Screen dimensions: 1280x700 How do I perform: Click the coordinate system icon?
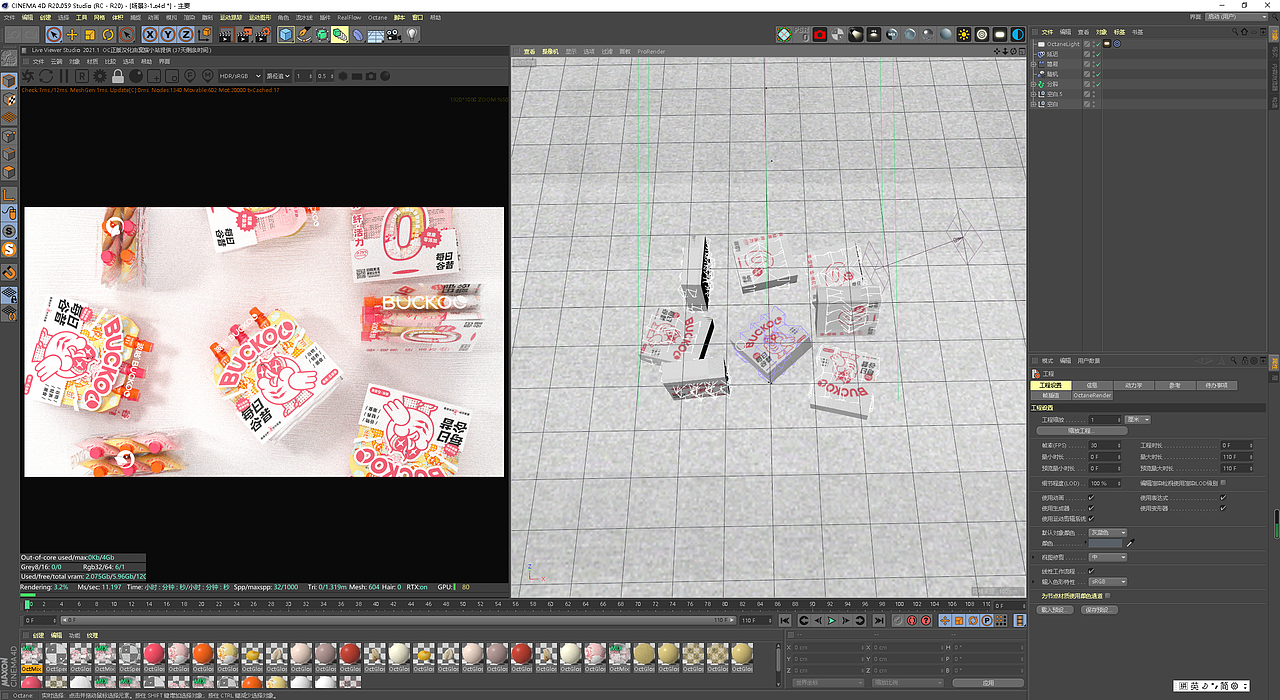tap(204, 34)
